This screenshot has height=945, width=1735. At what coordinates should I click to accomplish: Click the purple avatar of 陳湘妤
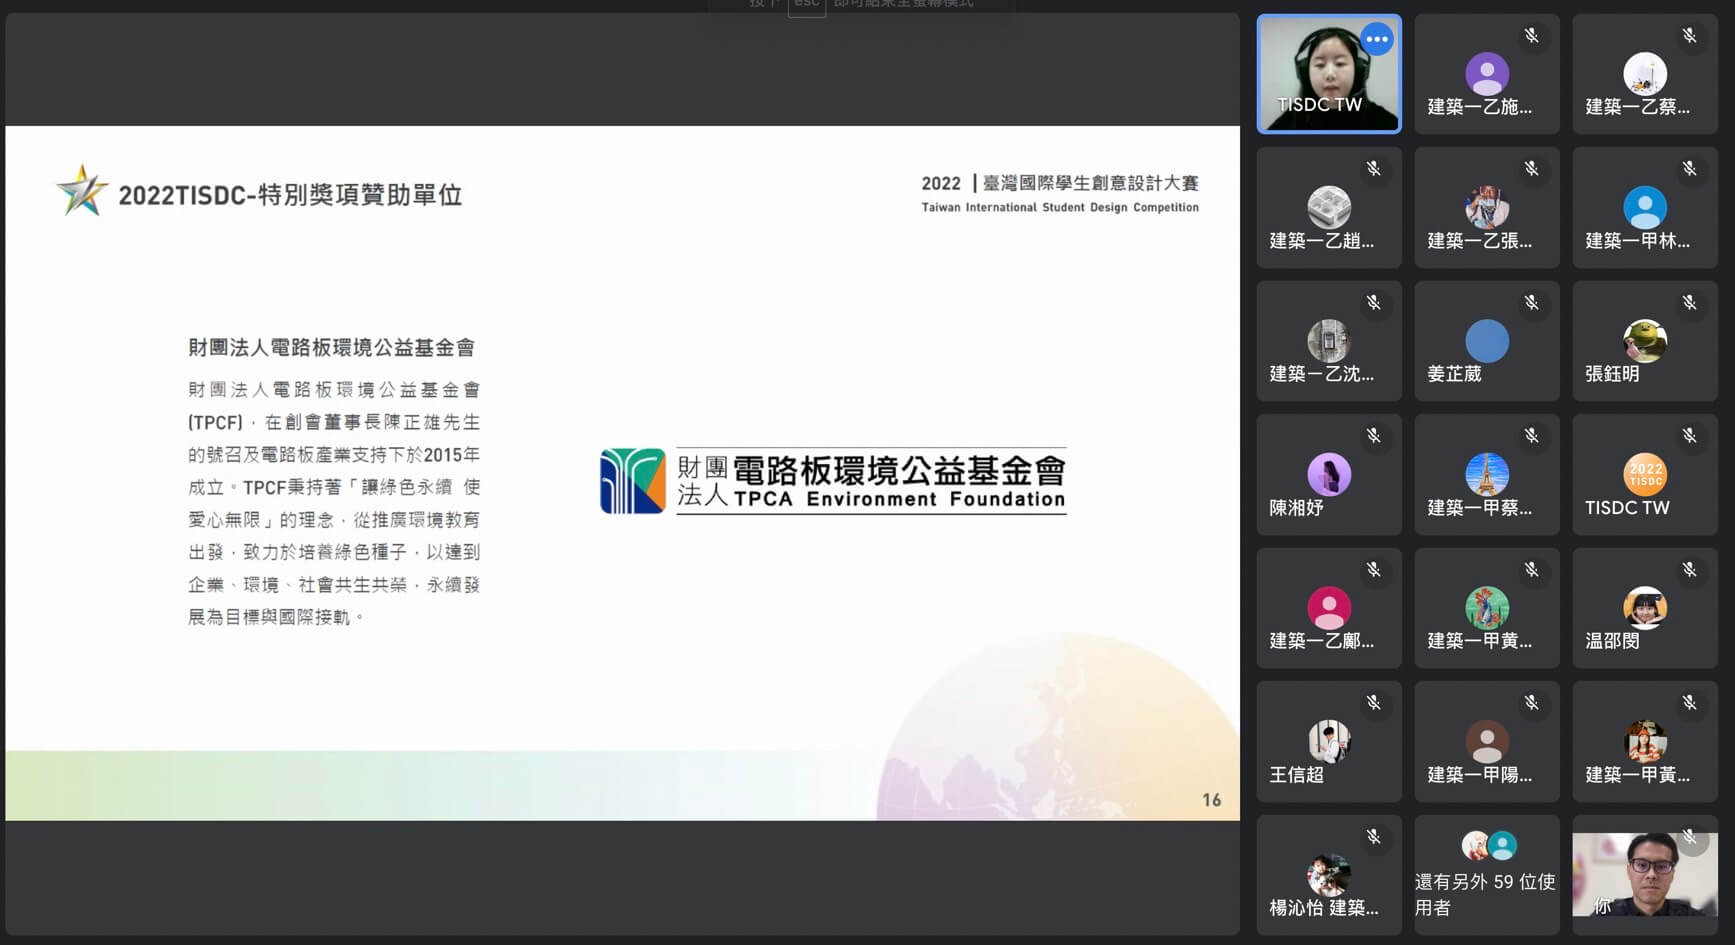point(1328,474)
